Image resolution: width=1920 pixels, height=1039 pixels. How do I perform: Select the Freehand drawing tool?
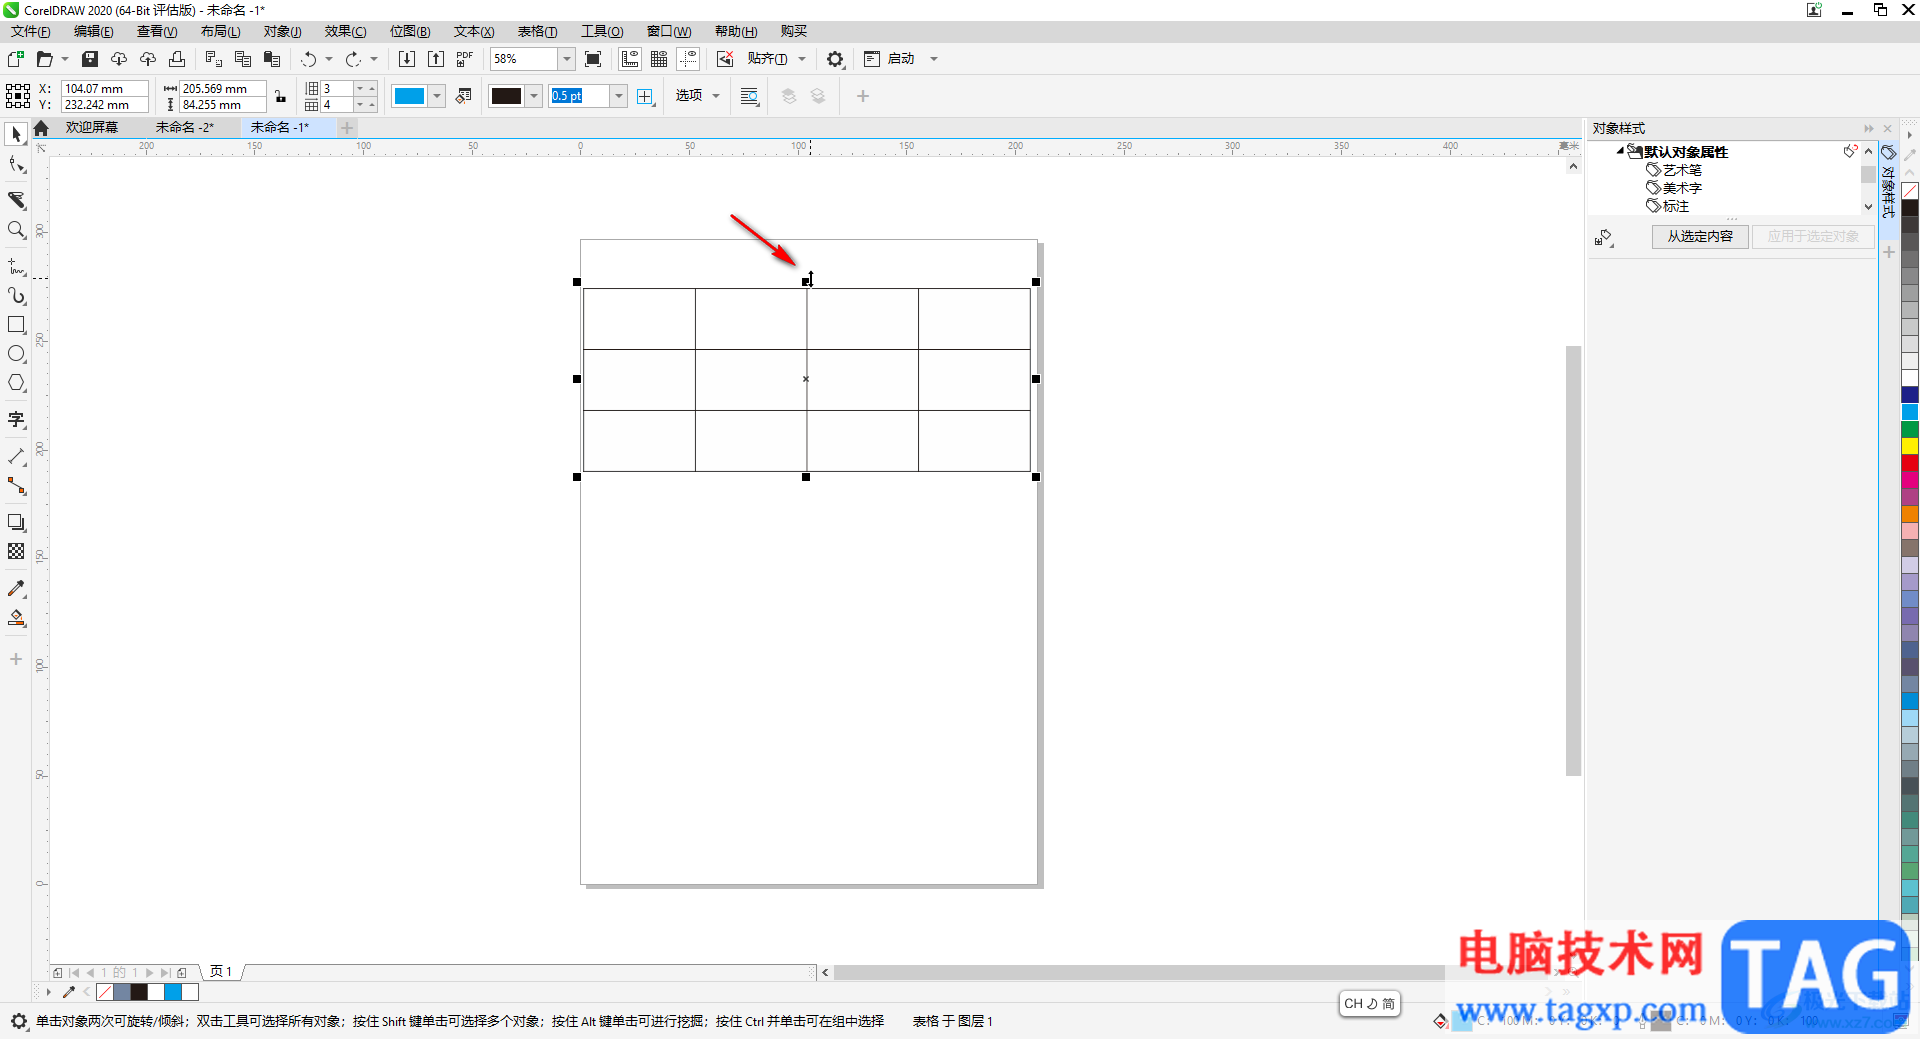coord(16,267)
